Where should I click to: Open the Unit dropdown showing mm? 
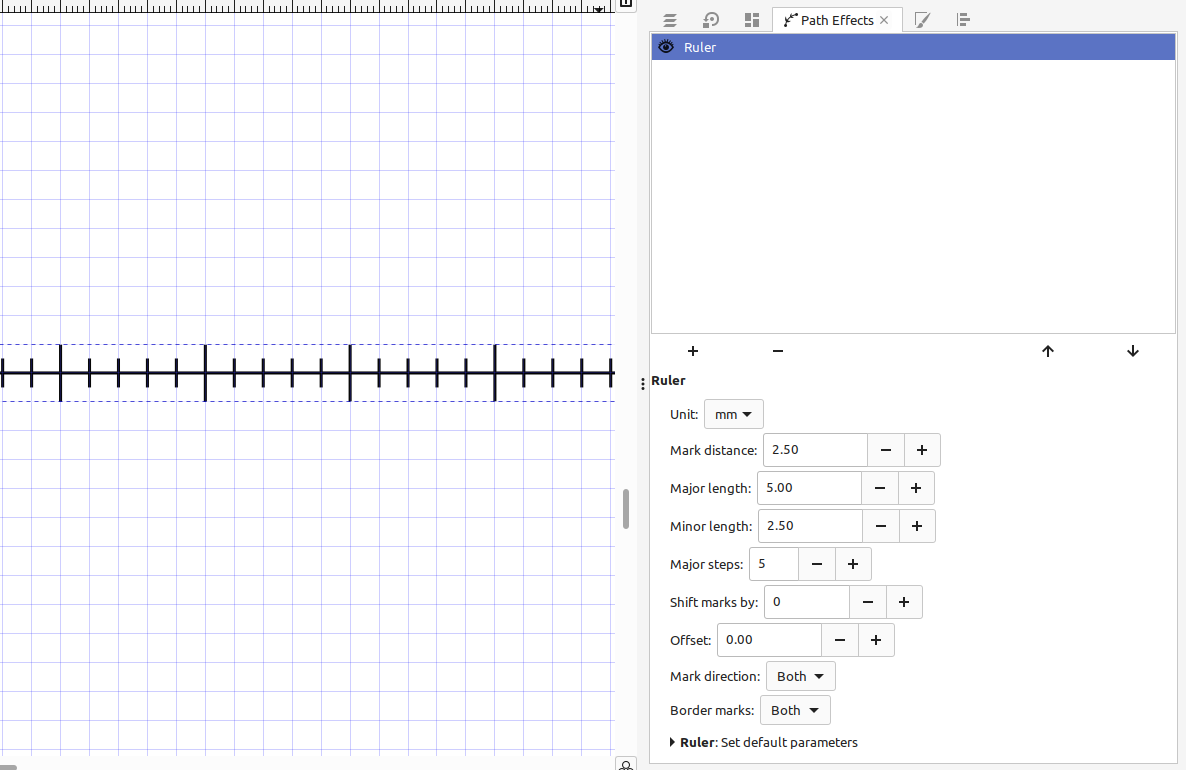(x=733, y=413)
